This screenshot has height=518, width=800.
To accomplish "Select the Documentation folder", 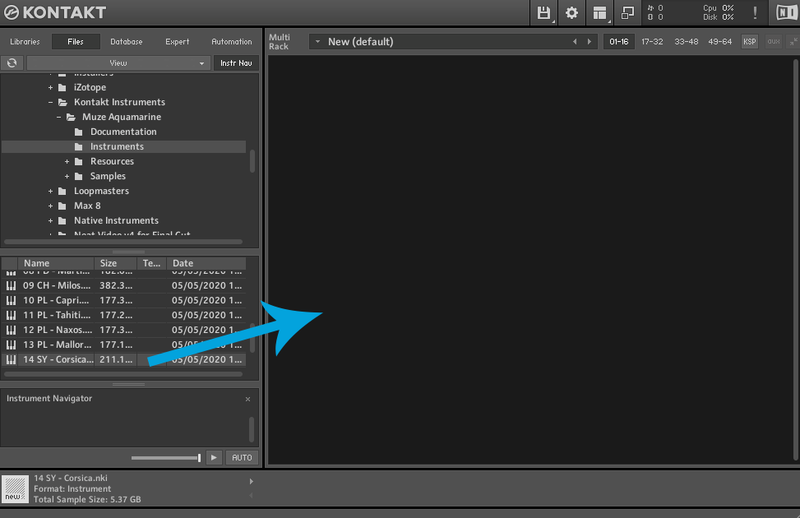I will pos(123,132).
